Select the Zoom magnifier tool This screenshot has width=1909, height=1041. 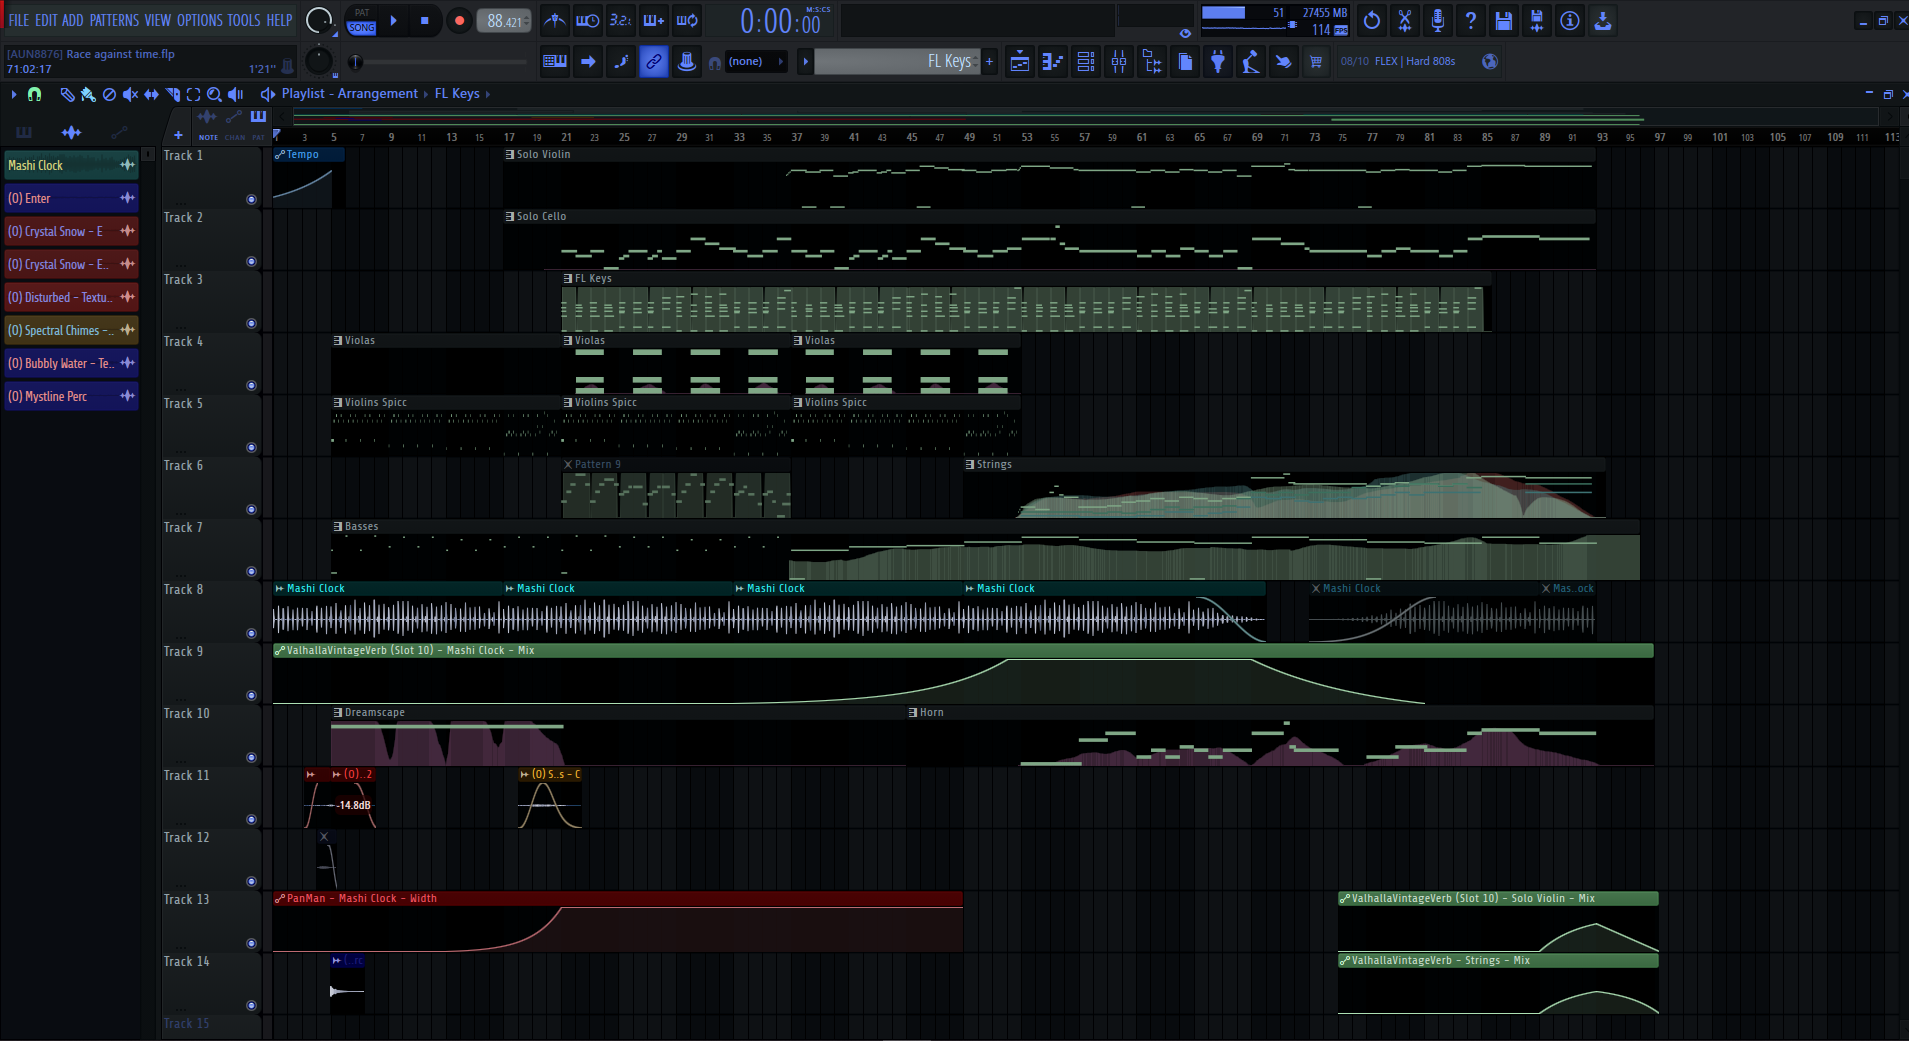click(x=214, y=94)
